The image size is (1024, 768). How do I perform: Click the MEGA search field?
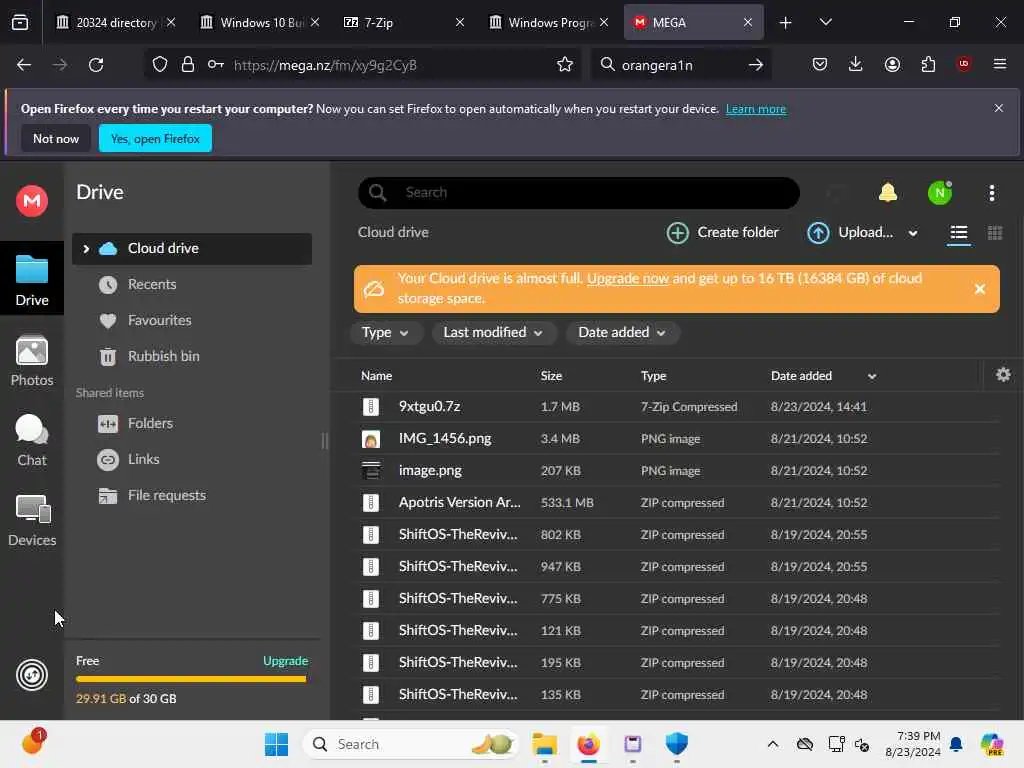click(x=579, y=193)
